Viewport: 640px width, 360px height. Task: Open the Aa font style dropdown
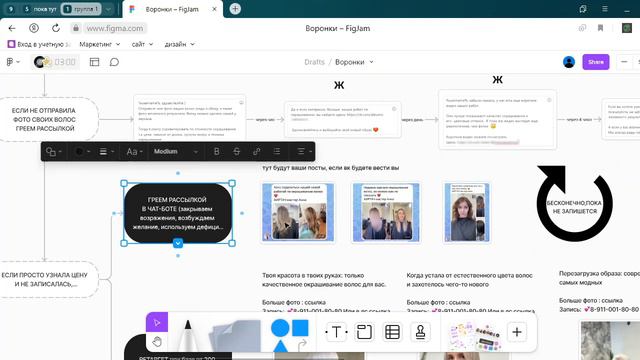pos(134,152)
